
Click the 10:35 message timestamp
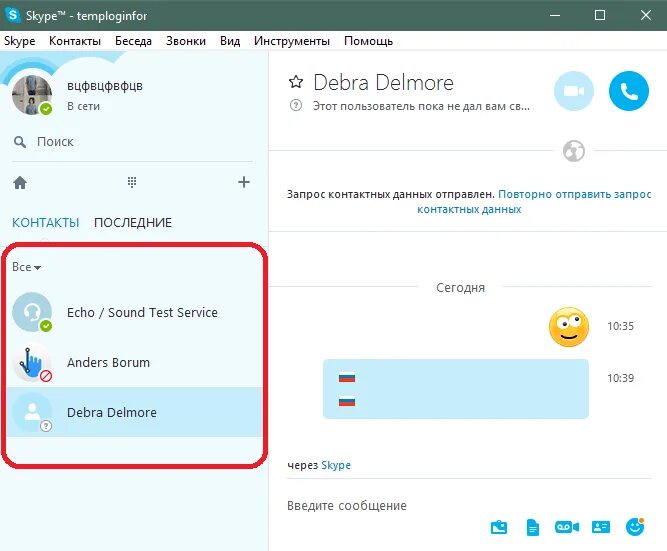point(620,326)
